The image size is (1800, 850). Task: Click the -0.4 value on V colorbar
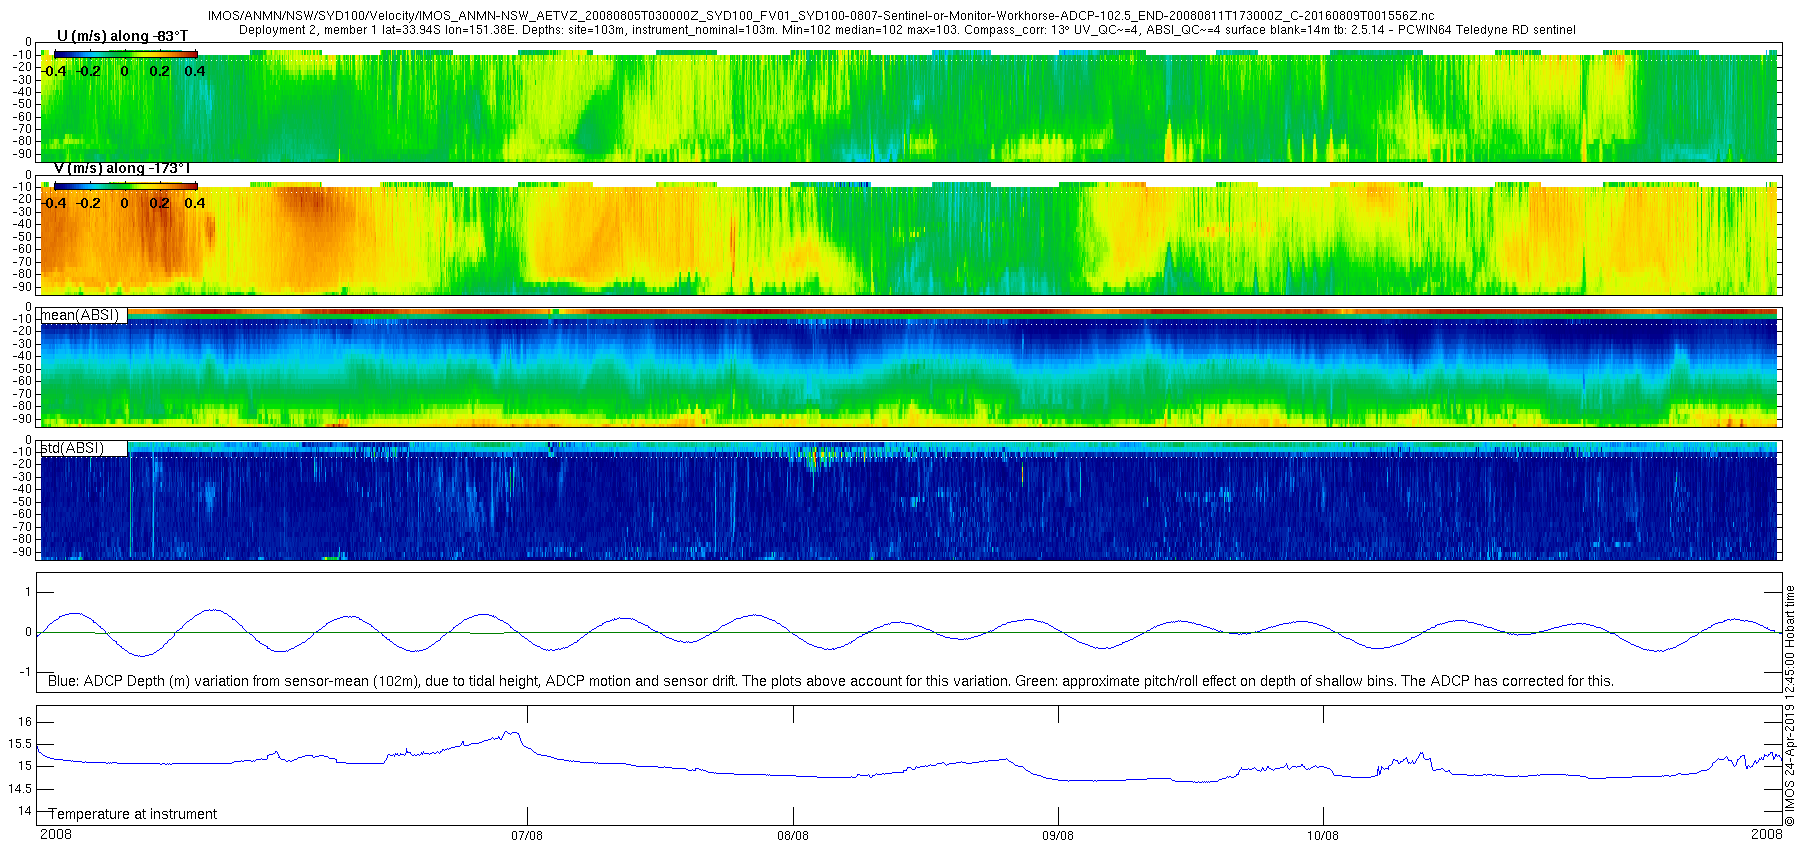[54, 203]
